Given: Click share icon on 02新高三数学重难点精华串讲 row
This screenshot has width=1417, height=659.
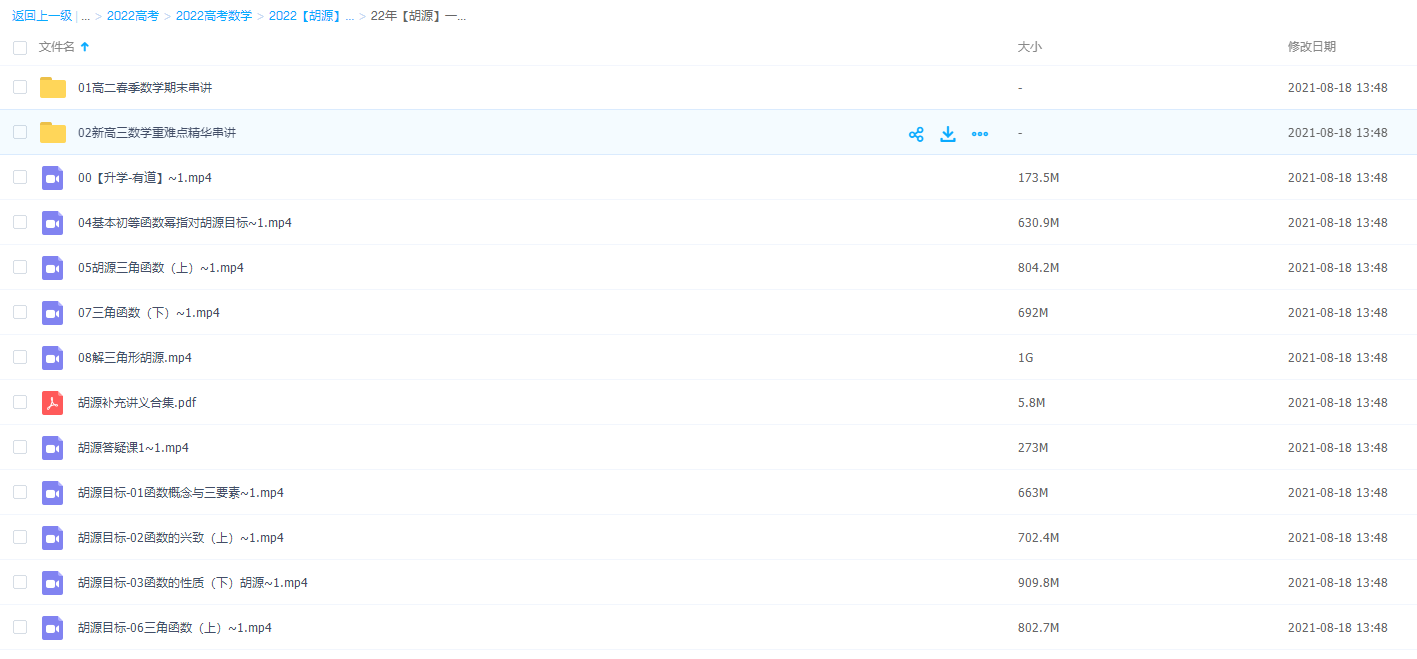Looking at the screenshot, I should [915, 134].
